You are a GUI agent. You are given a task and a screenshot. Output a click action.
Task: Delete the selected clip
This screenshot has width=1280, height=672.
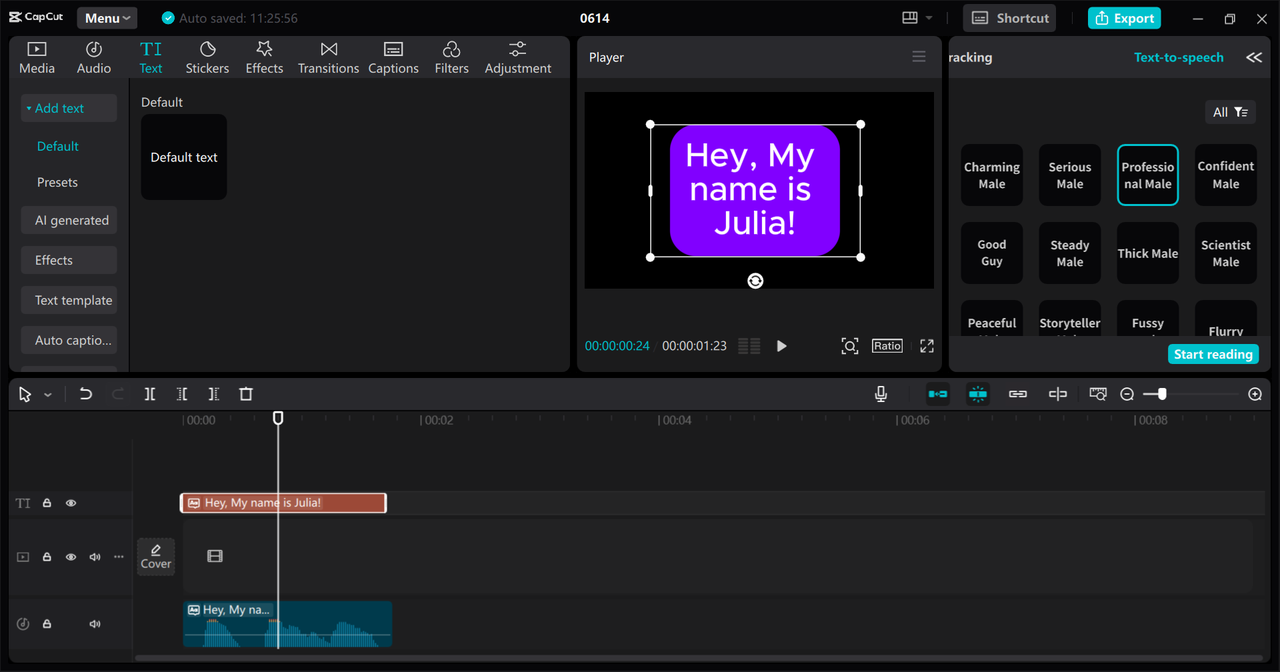tap(246, 394)
